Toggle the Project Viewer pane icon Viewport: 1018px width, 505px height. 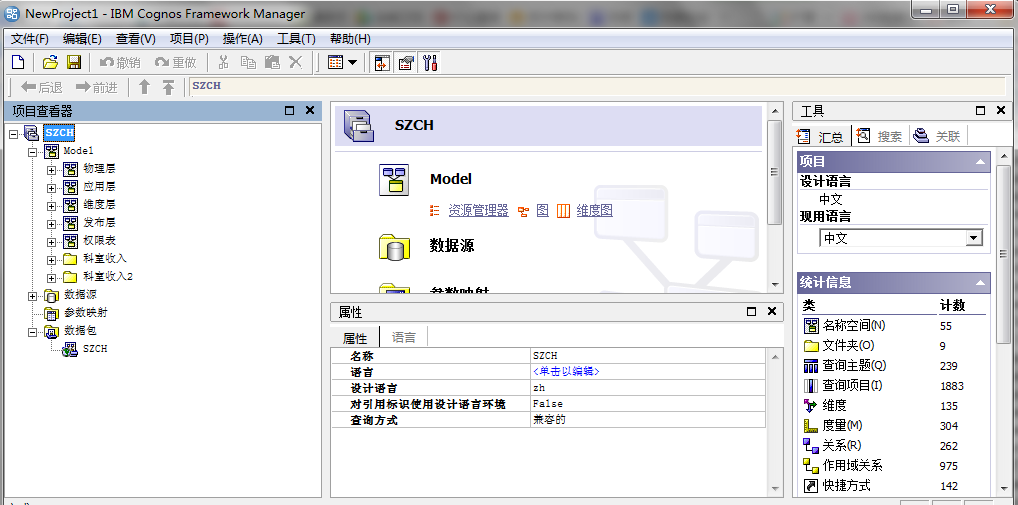click(382, 63)
